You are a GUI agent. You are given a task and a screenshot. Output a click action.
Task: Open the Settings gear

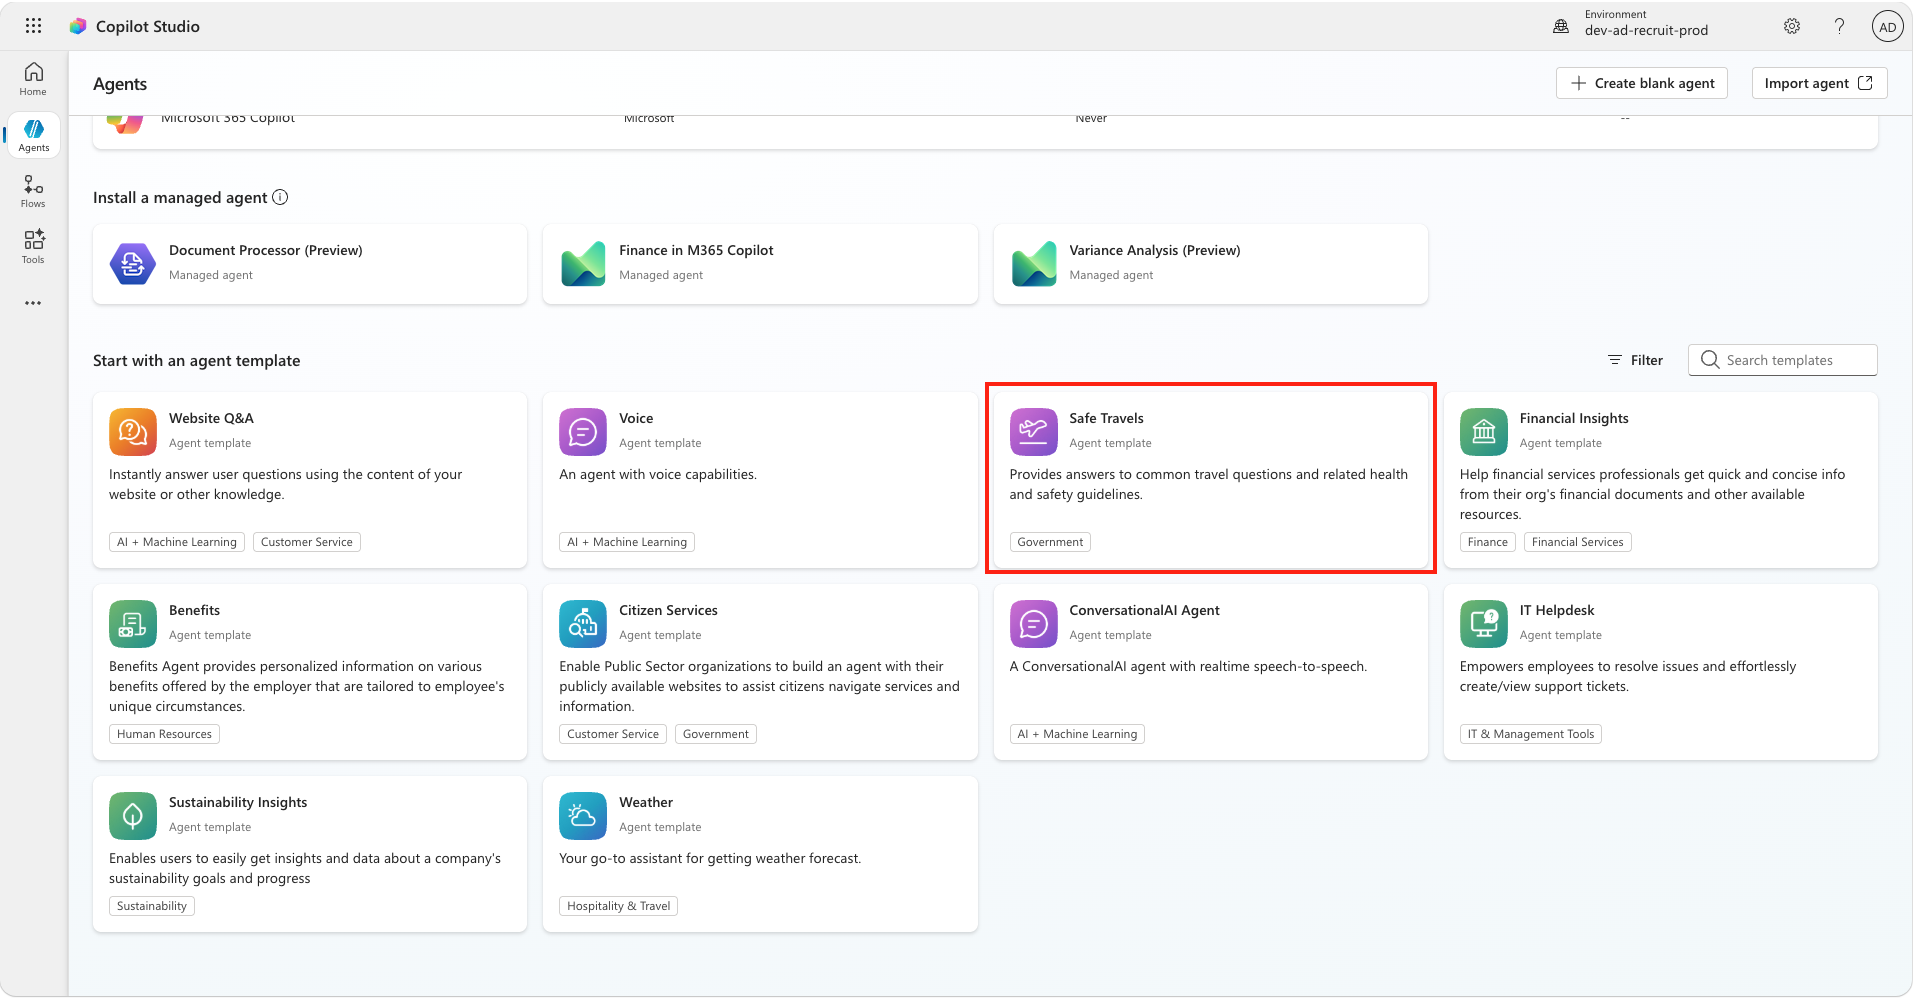1792,27
